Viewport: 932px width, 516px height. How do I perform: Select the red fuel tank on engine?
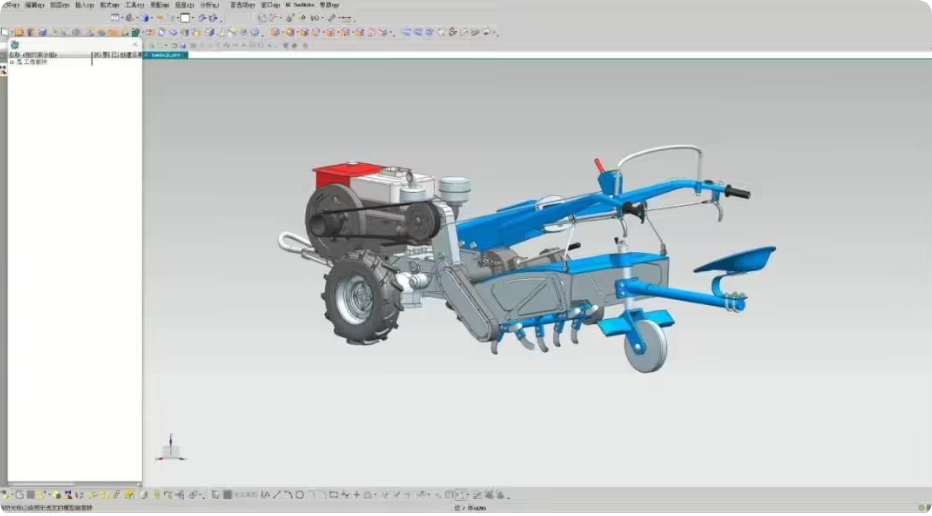(338, 178)
